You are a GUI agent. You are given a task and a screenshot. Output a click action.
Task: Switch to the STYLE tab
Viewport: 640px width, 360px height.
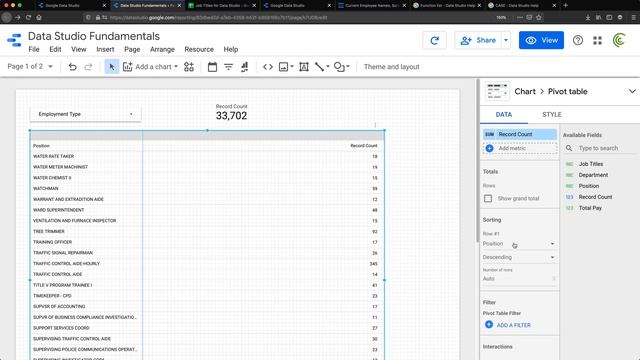pos(551,115)
